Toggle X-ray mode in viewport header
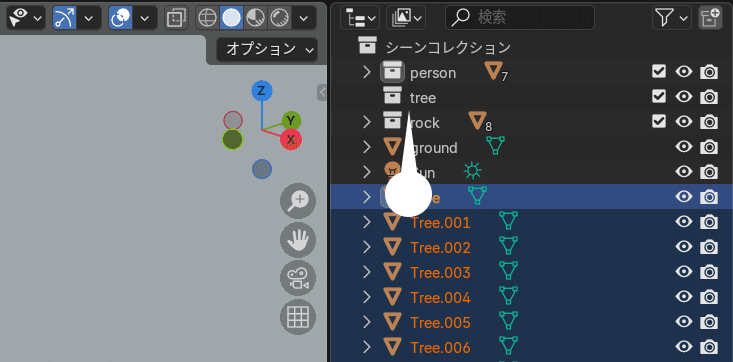This screenshot has height=362, width=733. point(177,18)
